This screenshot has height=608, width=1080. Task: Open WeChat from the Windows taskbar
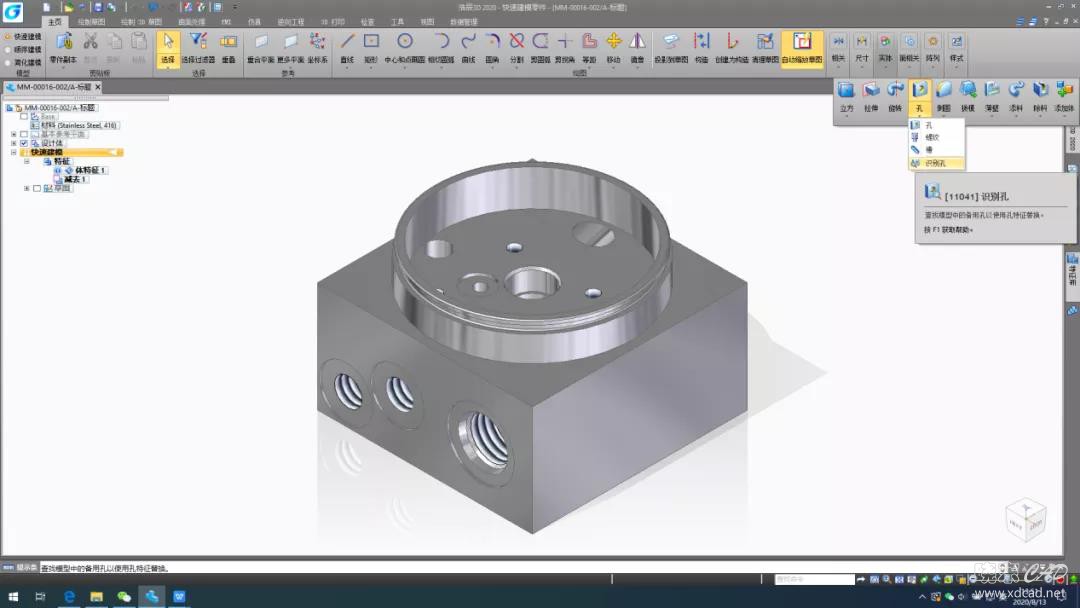[x=124, y=597]
